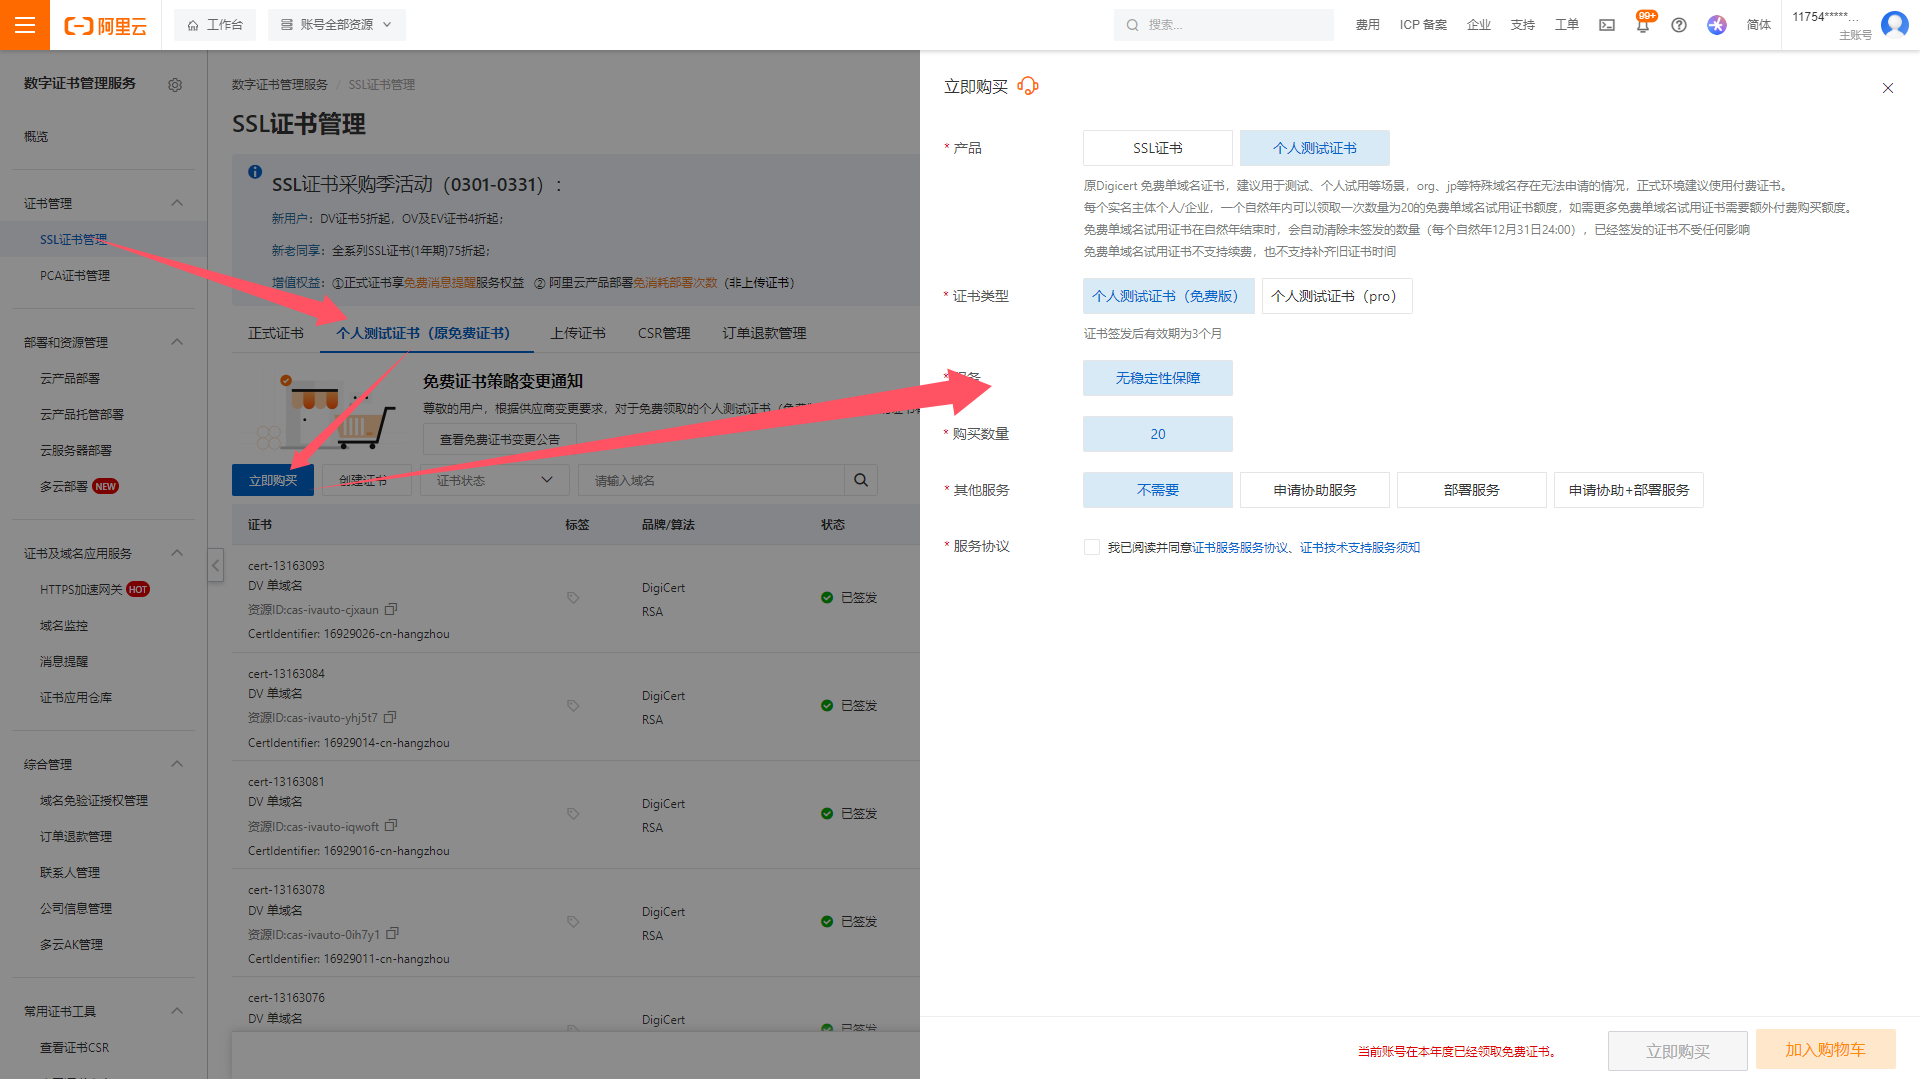This screenshot has height=1079, width=1920.
Task: Click the top search input field
Action: 1230,25
